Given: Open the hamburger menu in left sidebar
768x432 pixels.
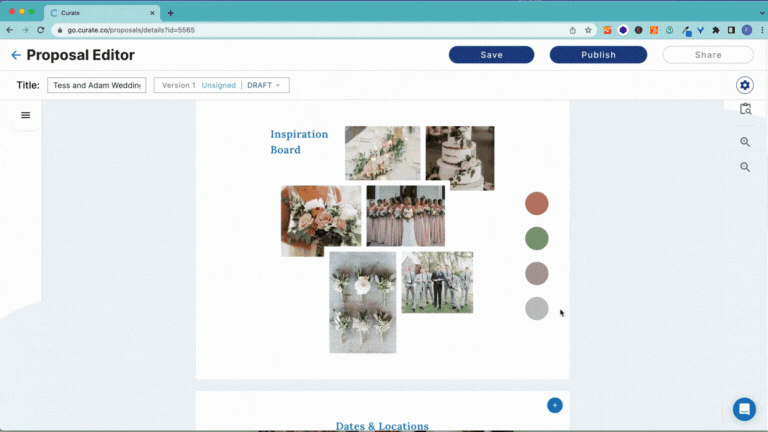Looking at the screenshot, I should (x=25, y=115).
